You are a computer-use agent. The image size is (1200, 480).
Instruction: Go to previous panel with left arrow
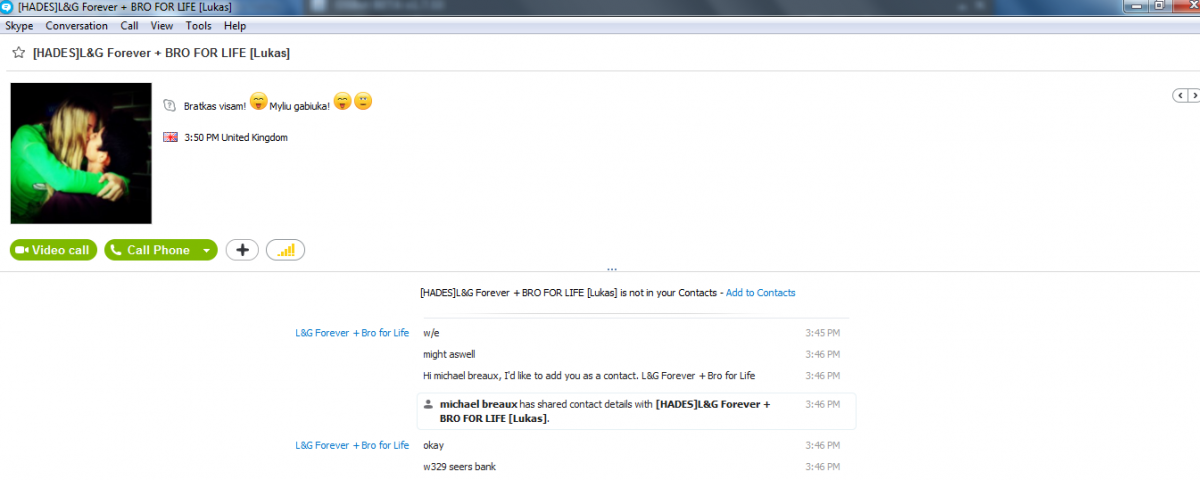[1180, 95]
